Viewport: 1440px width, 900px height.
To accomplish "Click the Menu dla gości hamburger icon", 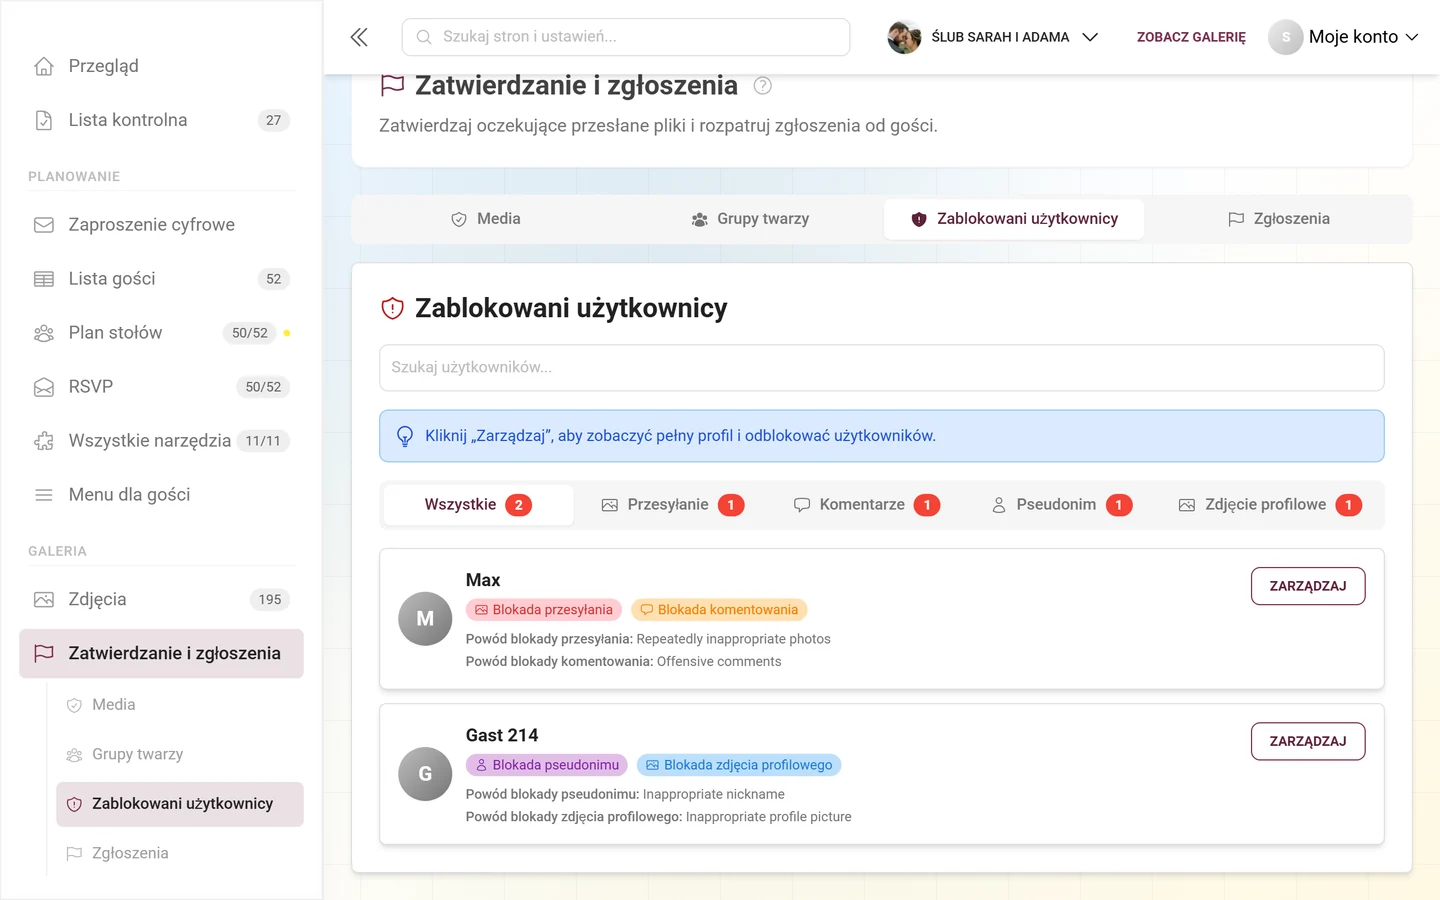I will tap(44, 495).
